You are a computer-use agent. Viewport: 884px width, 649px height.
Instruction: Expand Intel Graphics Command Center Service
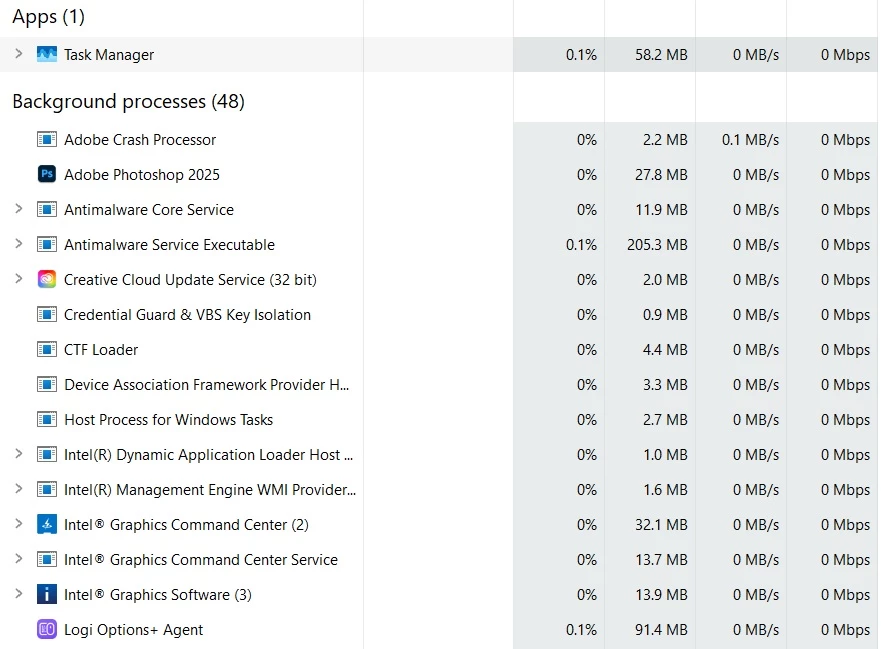point(19,558)
